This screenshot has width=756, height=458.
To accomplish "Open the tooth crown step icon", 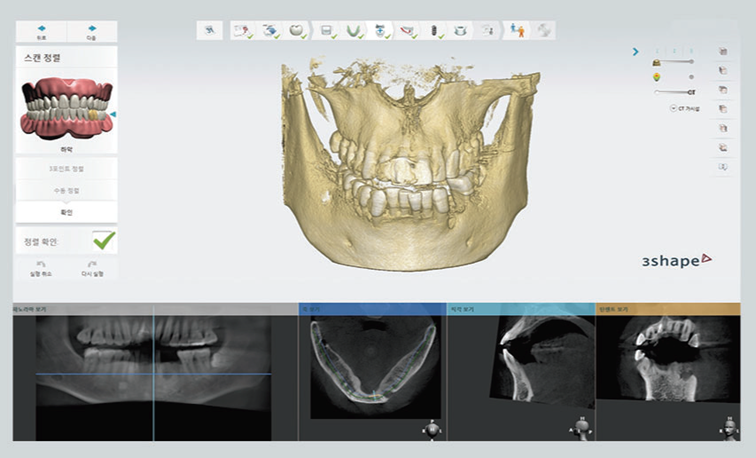I will [297, 30].
